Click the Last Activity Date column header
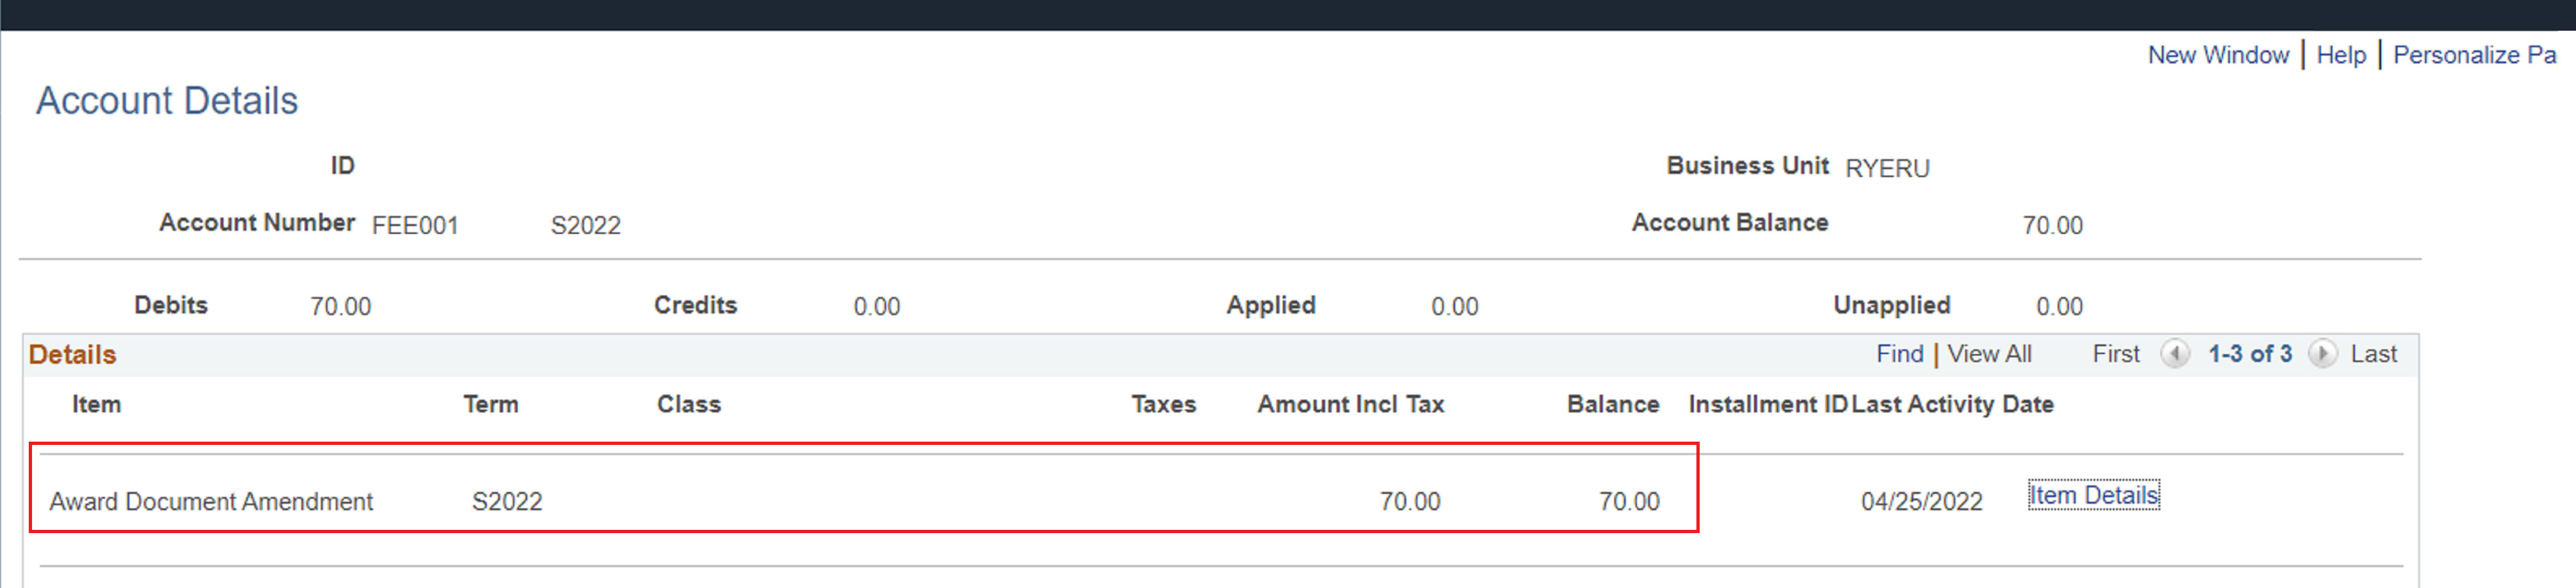 tap(1952, 405)
